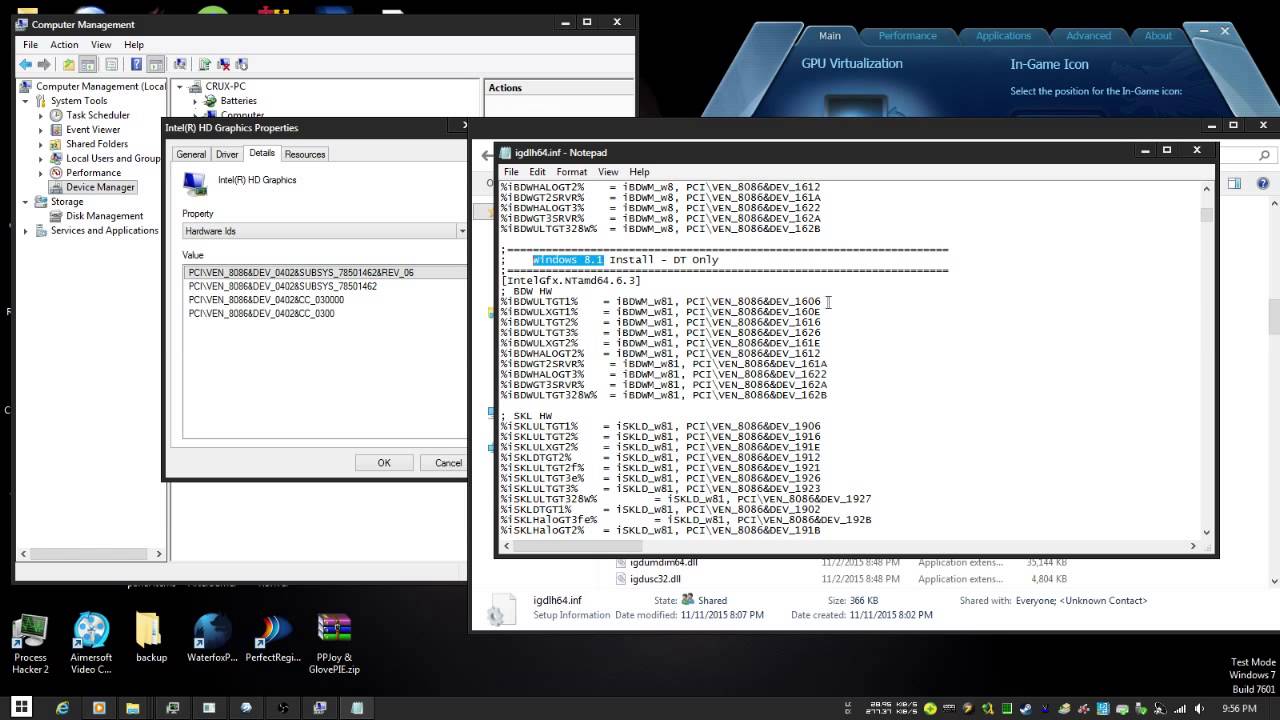Expand the Task Scheduler node

tap(41, 115)
